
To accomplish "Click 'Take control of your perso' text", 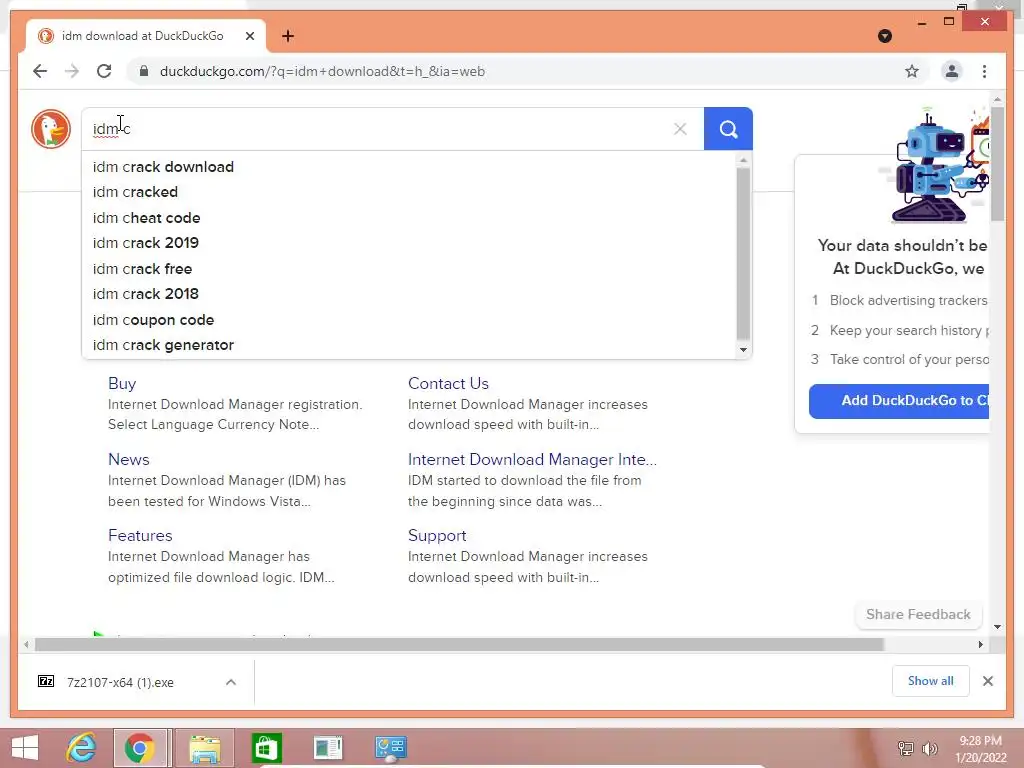I will tap(908, 359).
